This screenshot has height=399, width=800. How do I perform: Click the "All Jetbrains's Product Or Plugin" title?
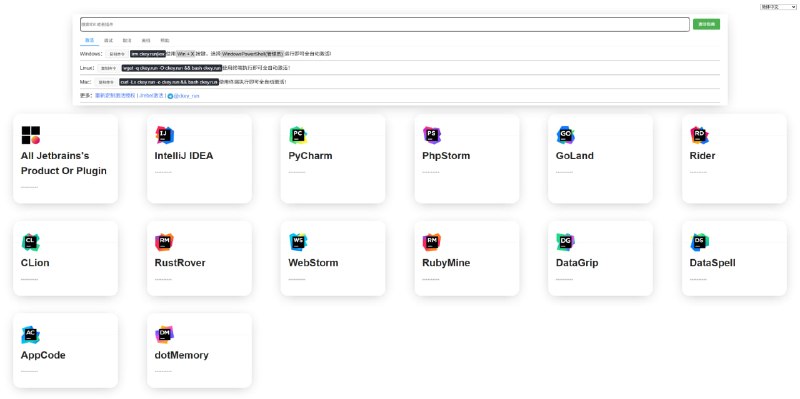click(x=64, y=163)
